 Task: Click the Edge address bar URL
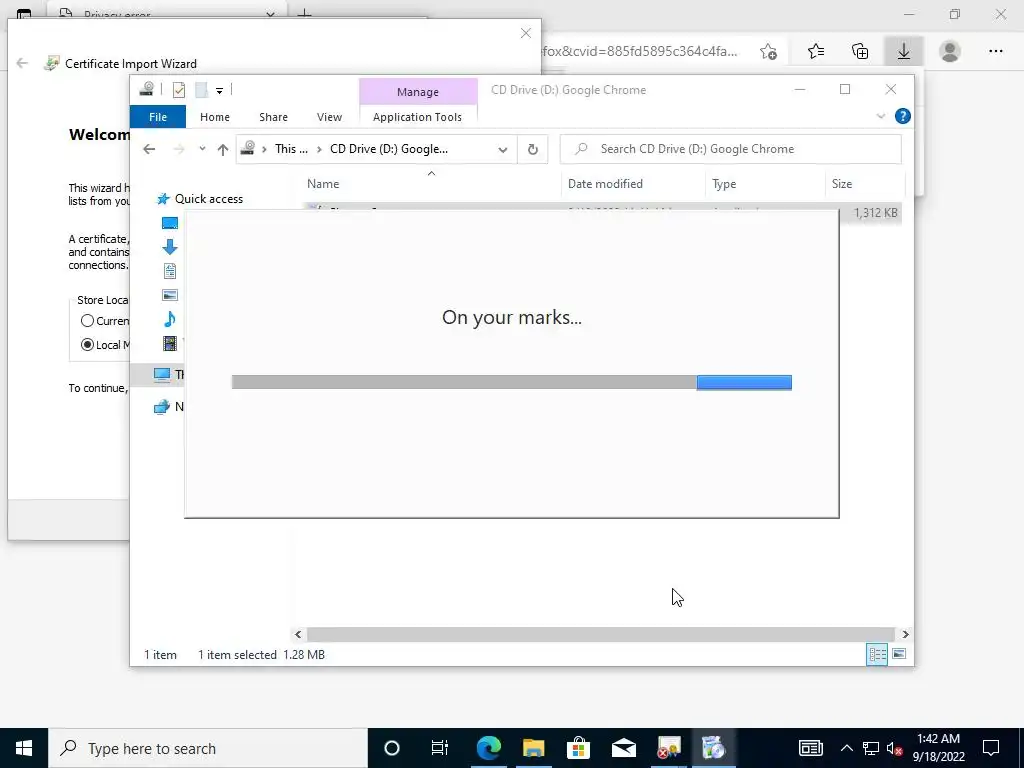(639, 51)
